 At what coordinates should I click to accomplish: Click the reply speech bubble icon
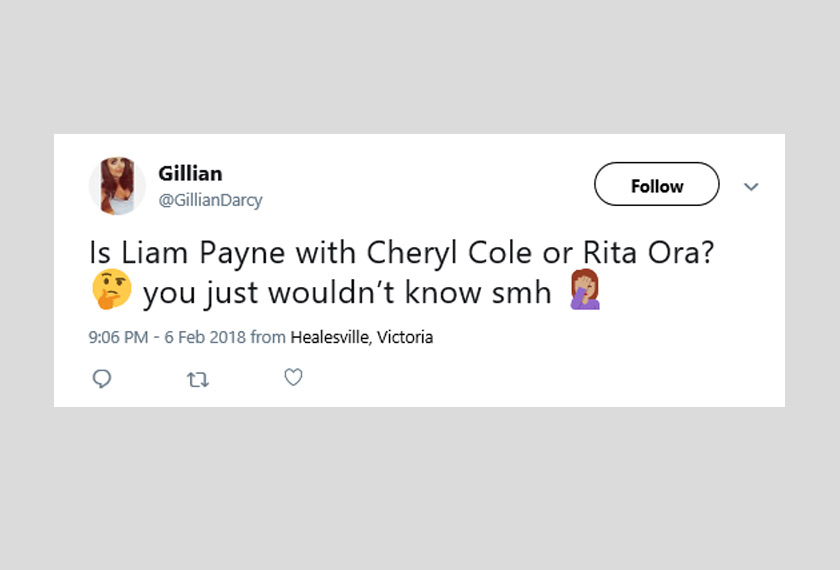(x=101, y=378)
